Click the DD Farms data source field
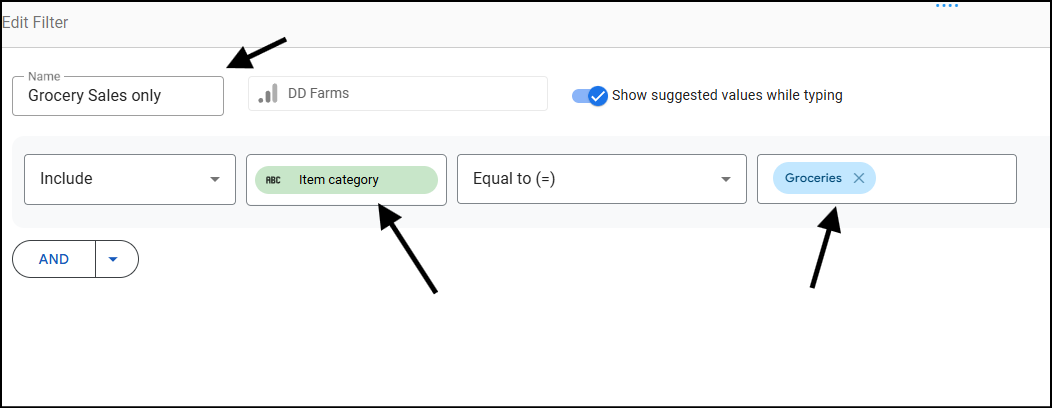 (398, 93)
